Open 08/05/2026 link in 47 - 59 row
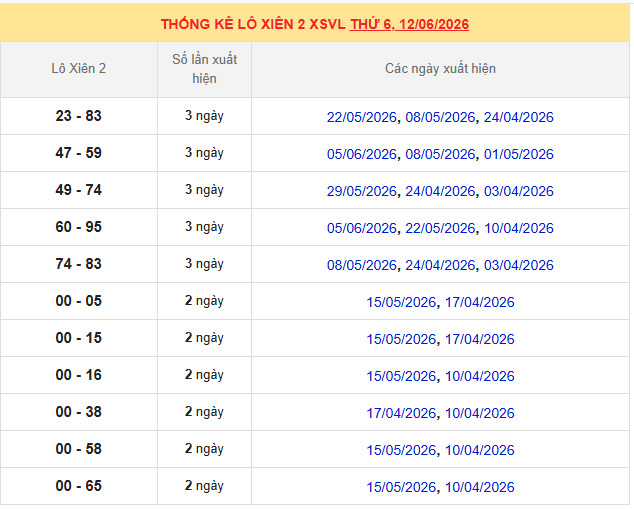634x509 pixels. (440, 154)
